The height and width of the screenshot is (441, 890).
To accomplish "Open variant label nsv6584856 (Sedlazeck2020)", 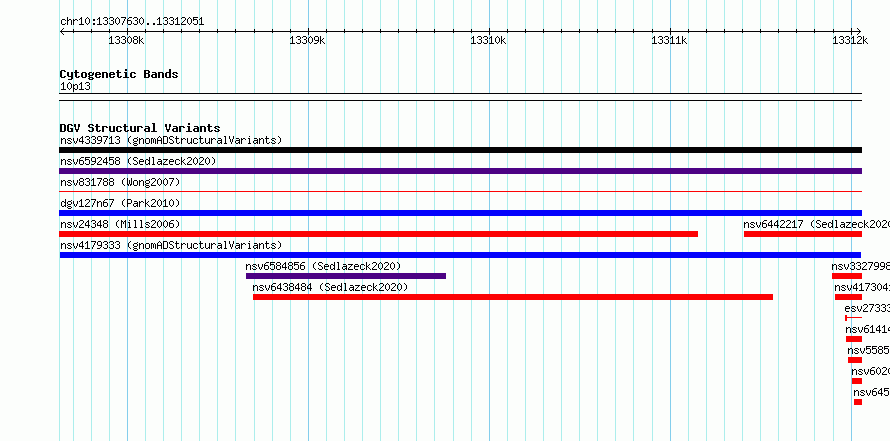I will click(x=323, y=266).
